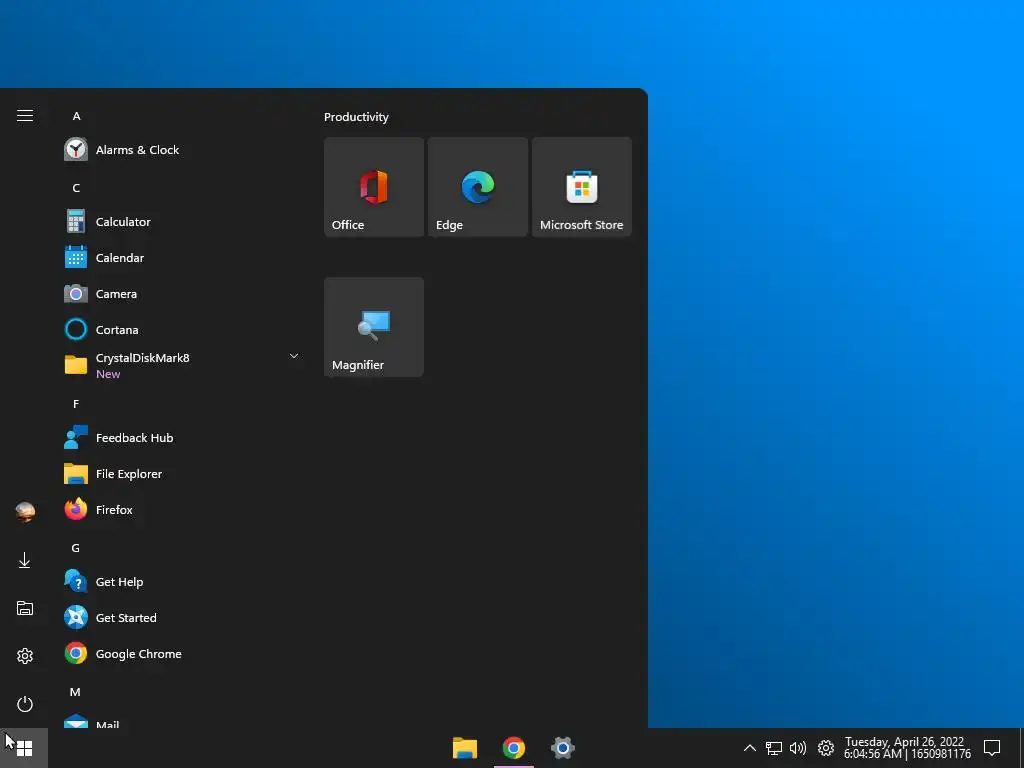Show hidden system tray icons
The height and width of the screenshot is (768, 1024).
[750, 748]
